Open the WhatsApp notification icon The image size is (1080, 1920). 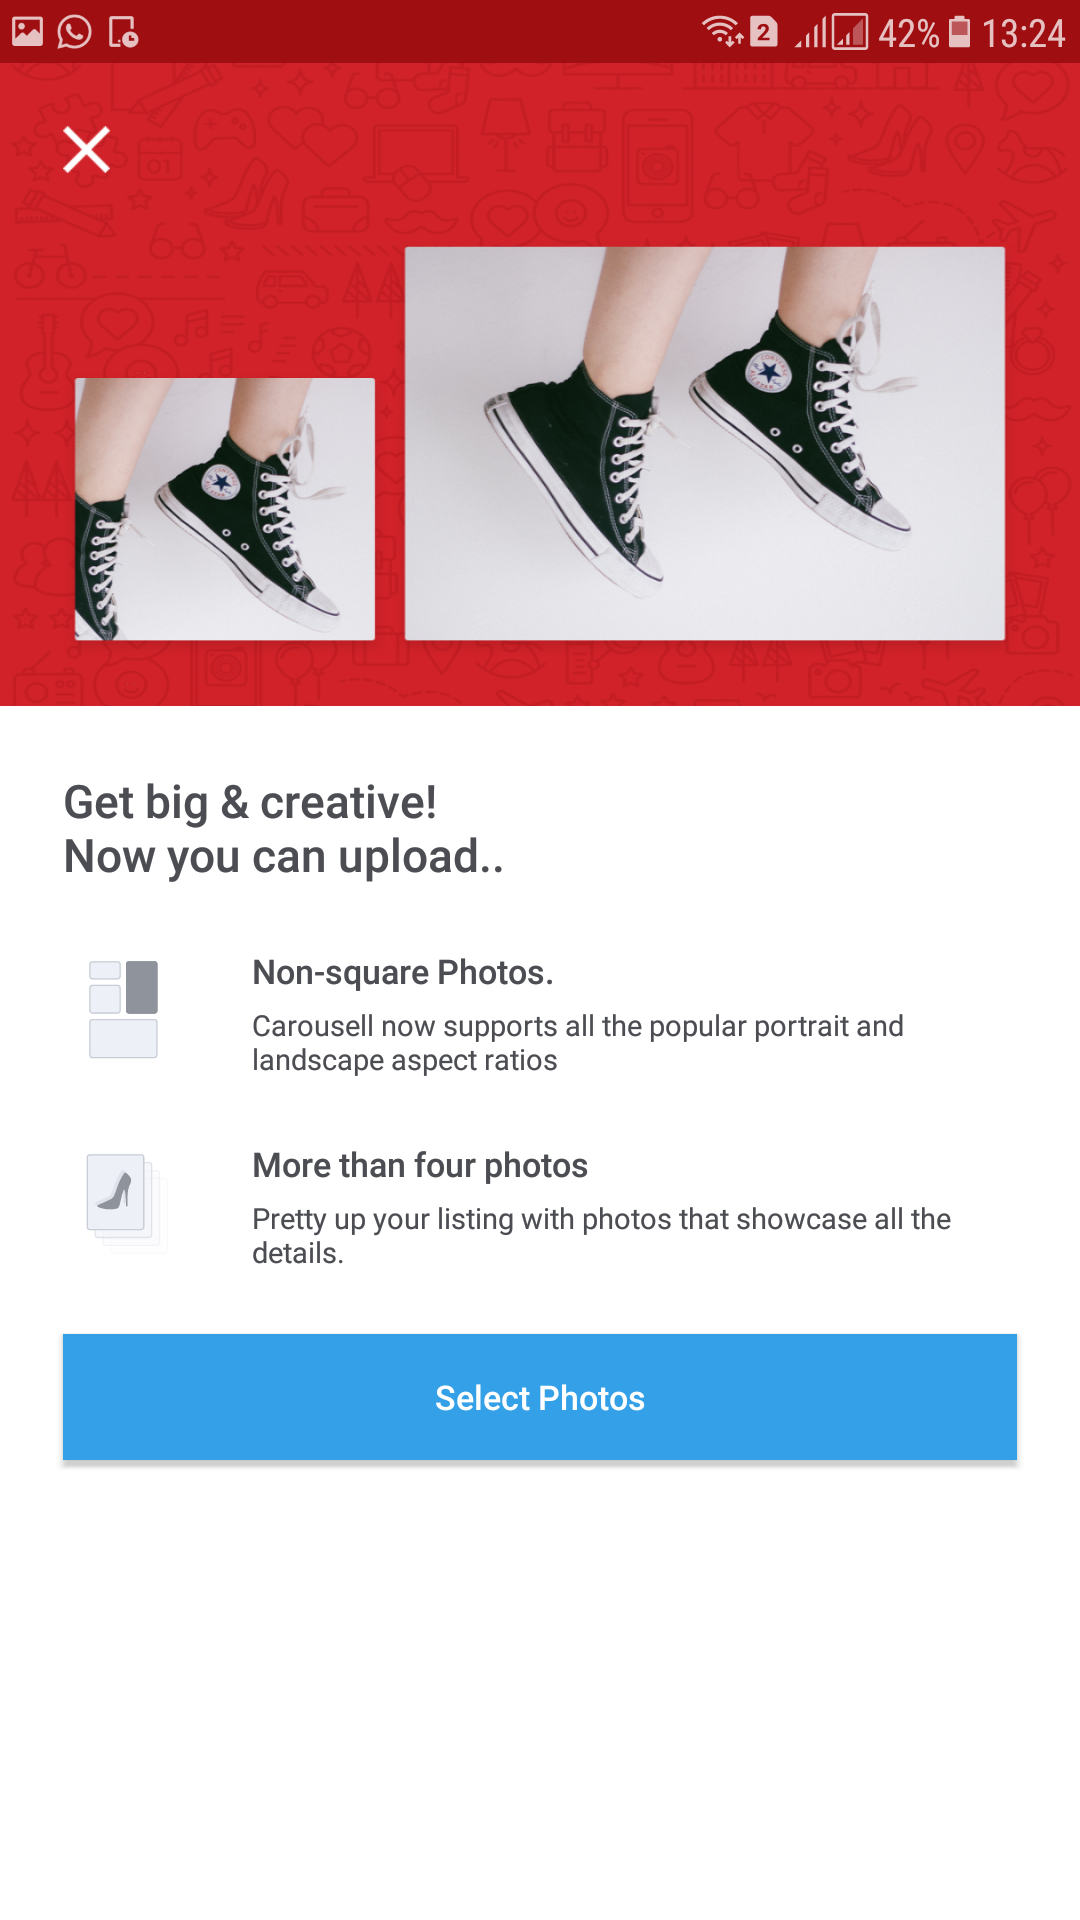point(74,32)
